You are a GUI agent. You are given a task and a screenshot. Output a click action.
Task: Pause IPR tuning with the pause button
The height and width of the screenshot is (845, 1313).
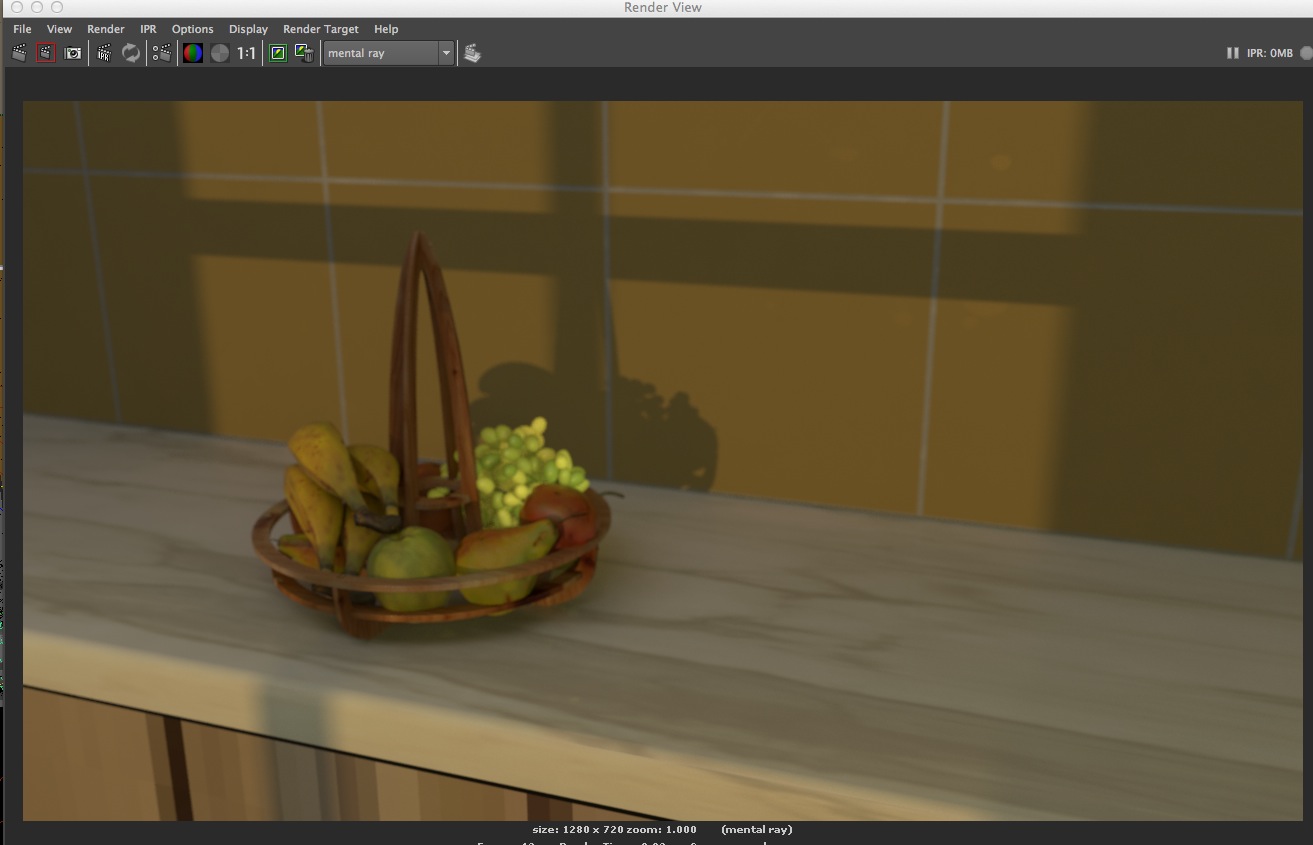pyautogui.click(x=1232, y=53)
